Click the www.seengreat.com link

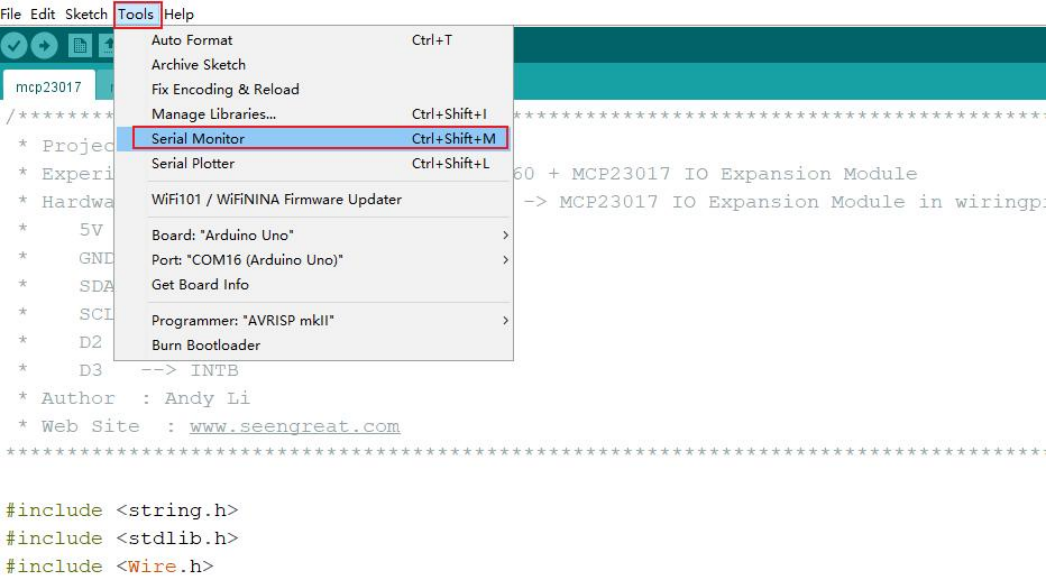294,426
